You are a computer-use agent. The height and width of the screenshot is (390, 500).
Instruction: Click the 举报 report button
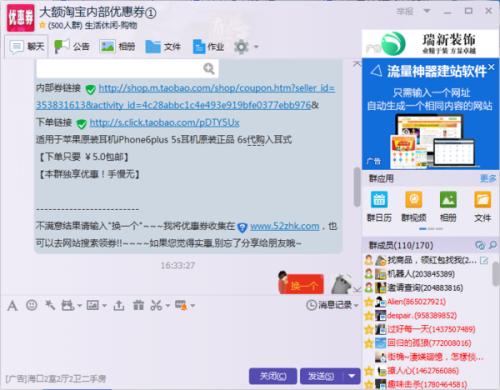click(x=405, y=11)
